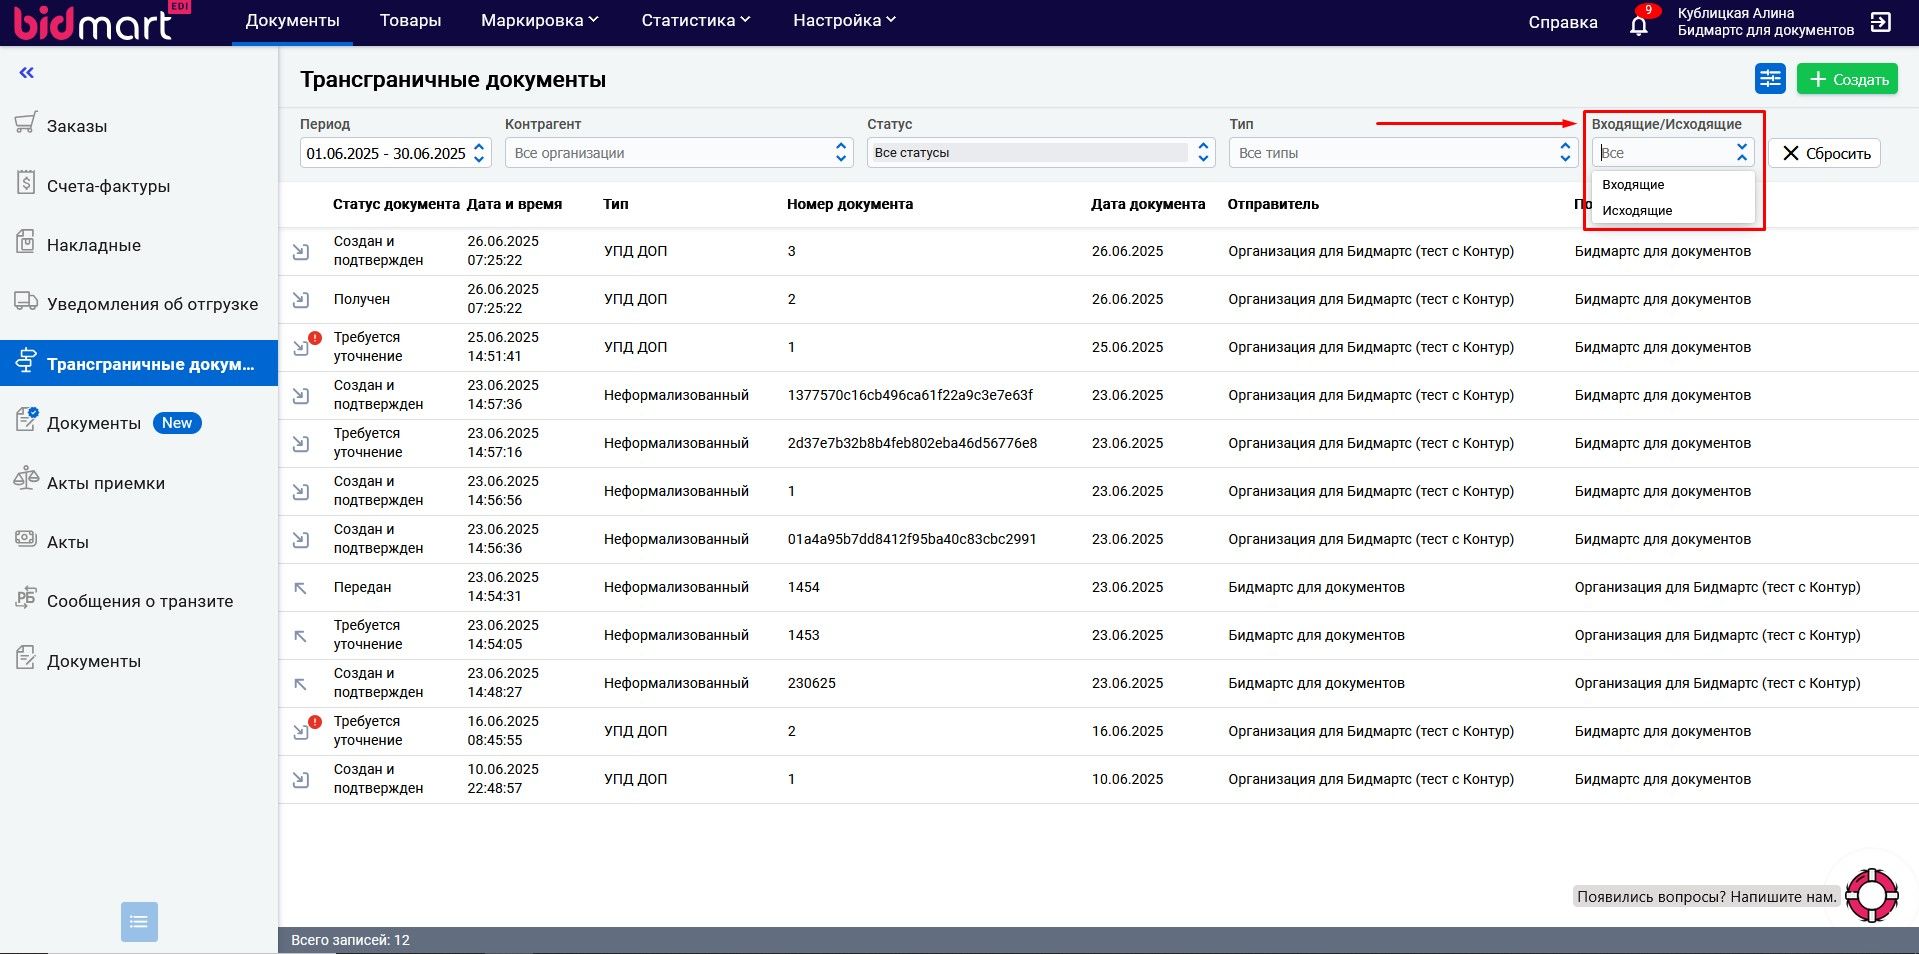This screenshot has width=1919, height=954.
Task: Open Накладные icon in sidebar
Action: [x=26, y=243]
